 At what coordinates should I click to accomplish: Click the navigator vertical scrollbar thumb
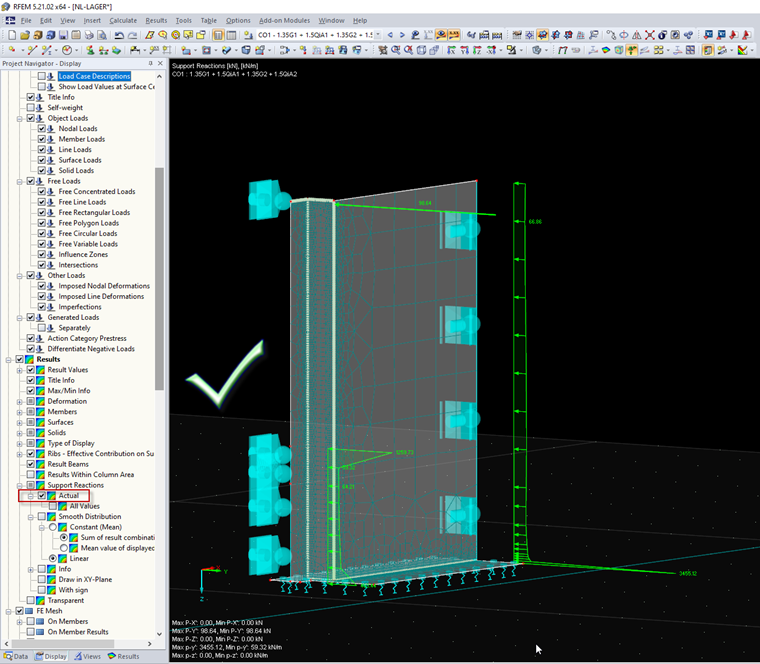click(x=159, y=278)
